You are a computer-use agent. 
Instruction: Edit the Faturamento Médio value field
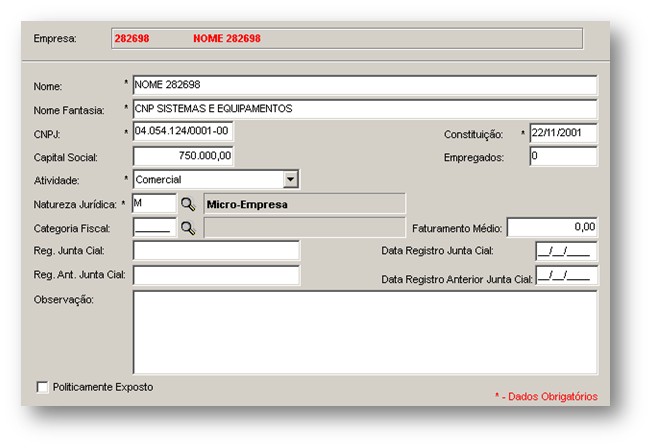click(552, 228)
